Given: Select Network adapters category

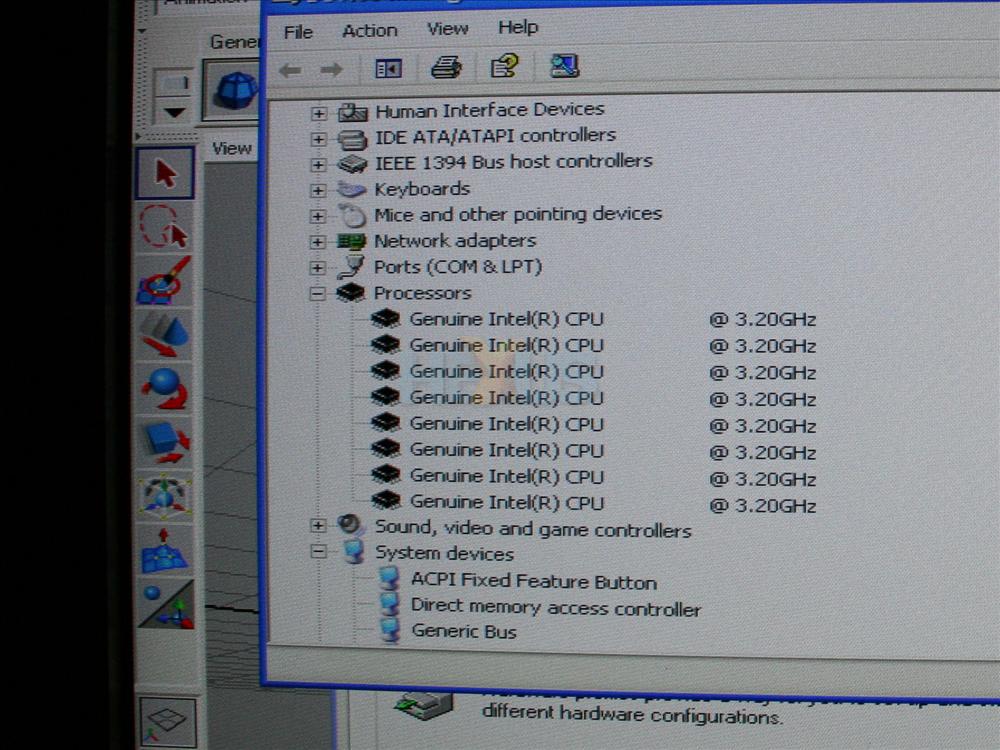Looking at the screenshot, I should pyautogui.click(x=455, y=241).
